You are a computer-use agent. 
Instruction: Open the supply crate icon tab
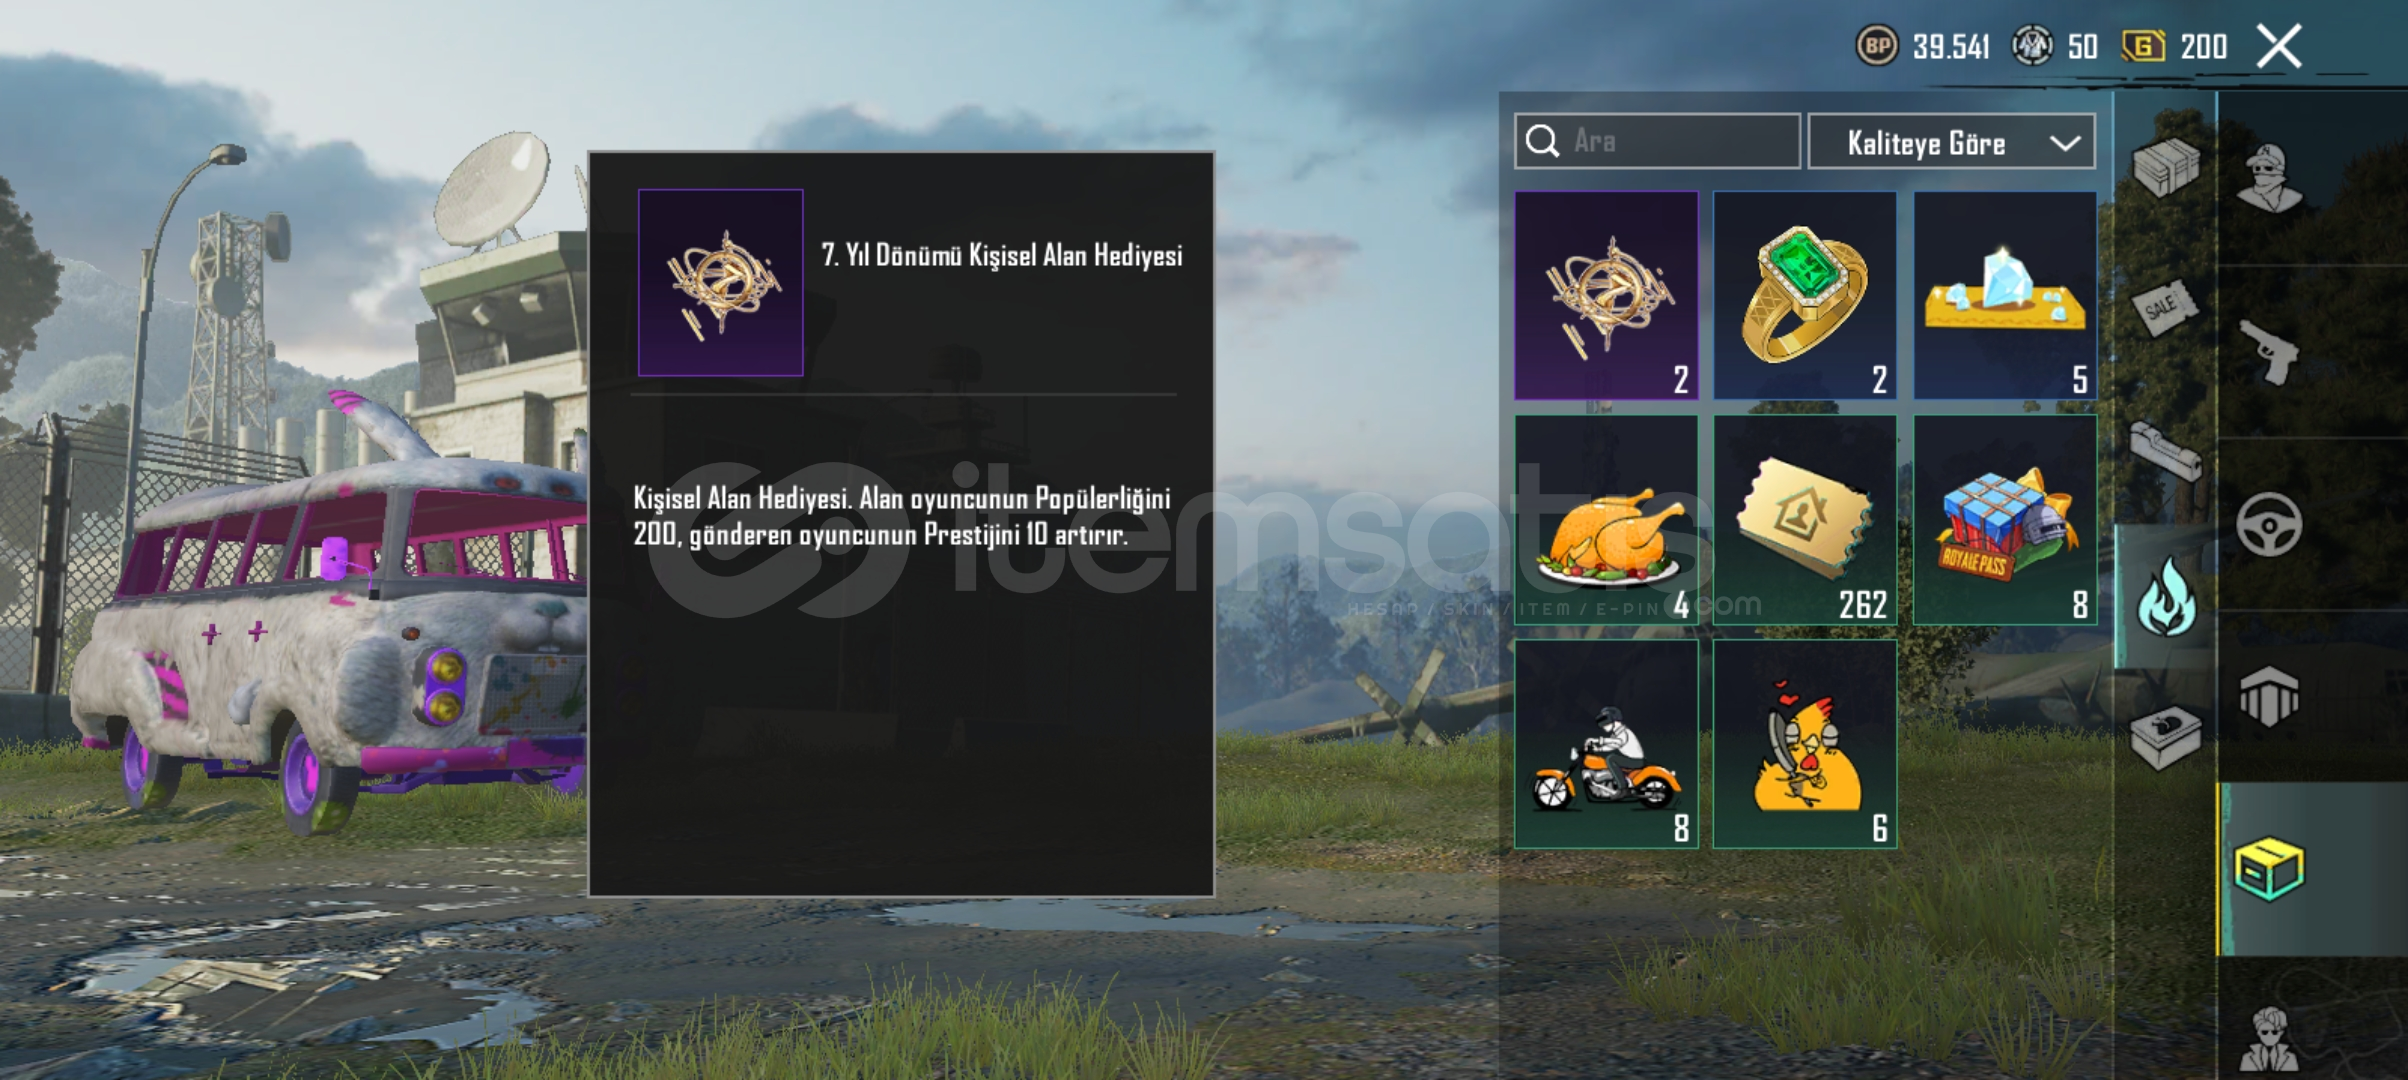click(x=2166, y=166)
